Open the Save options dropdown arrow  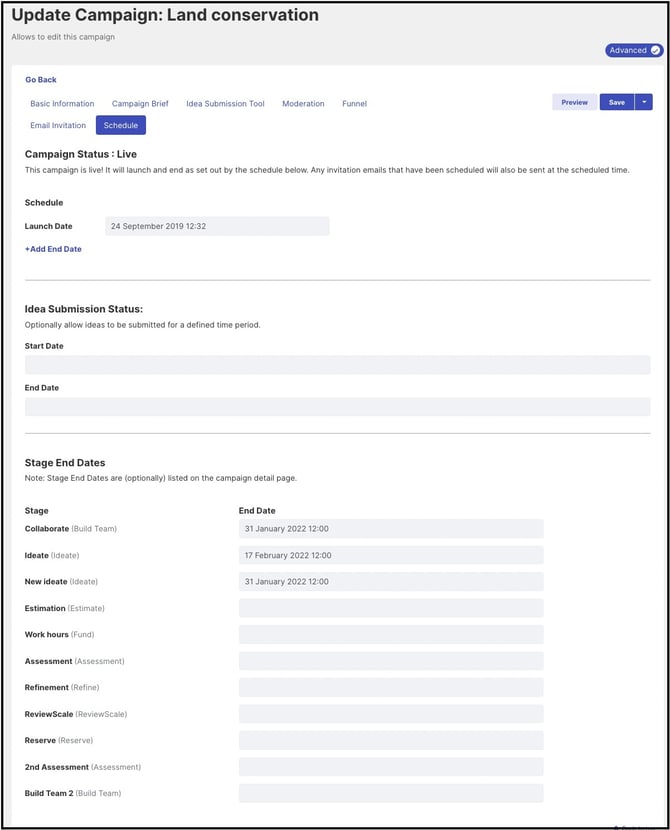coord(644,102)
